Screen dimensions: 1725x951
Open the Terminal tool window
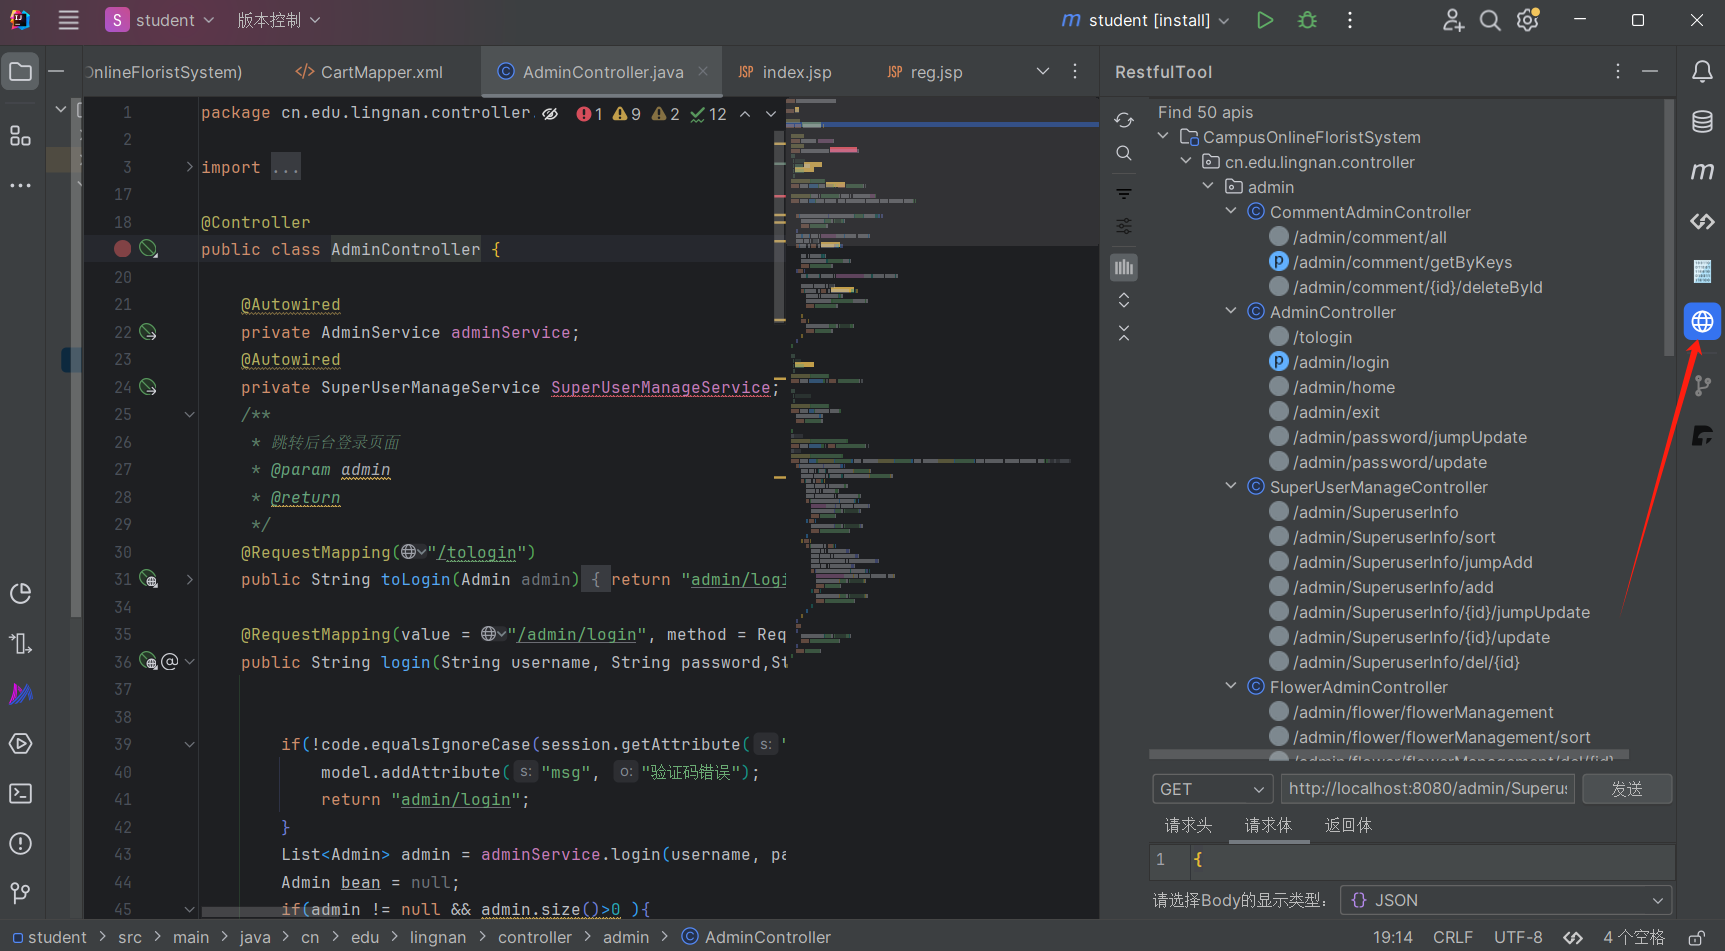pos(20,793)
